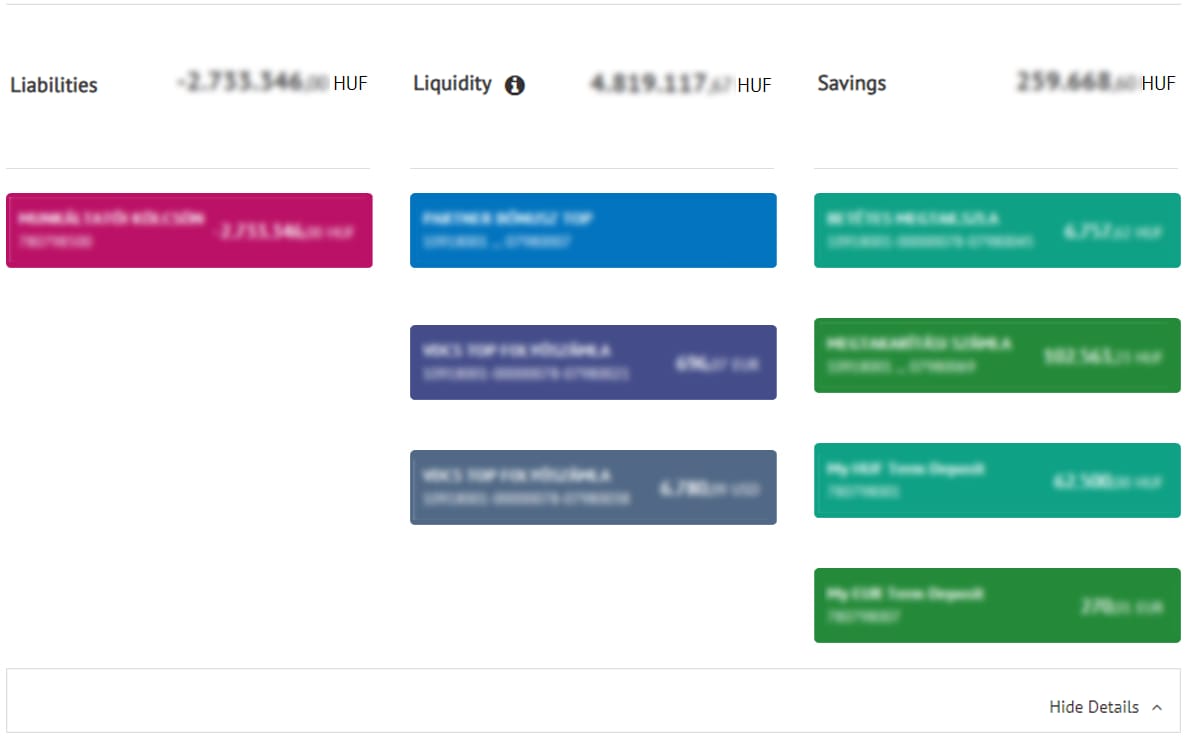Open the topmost teal savings card

[x=997, y=230]
